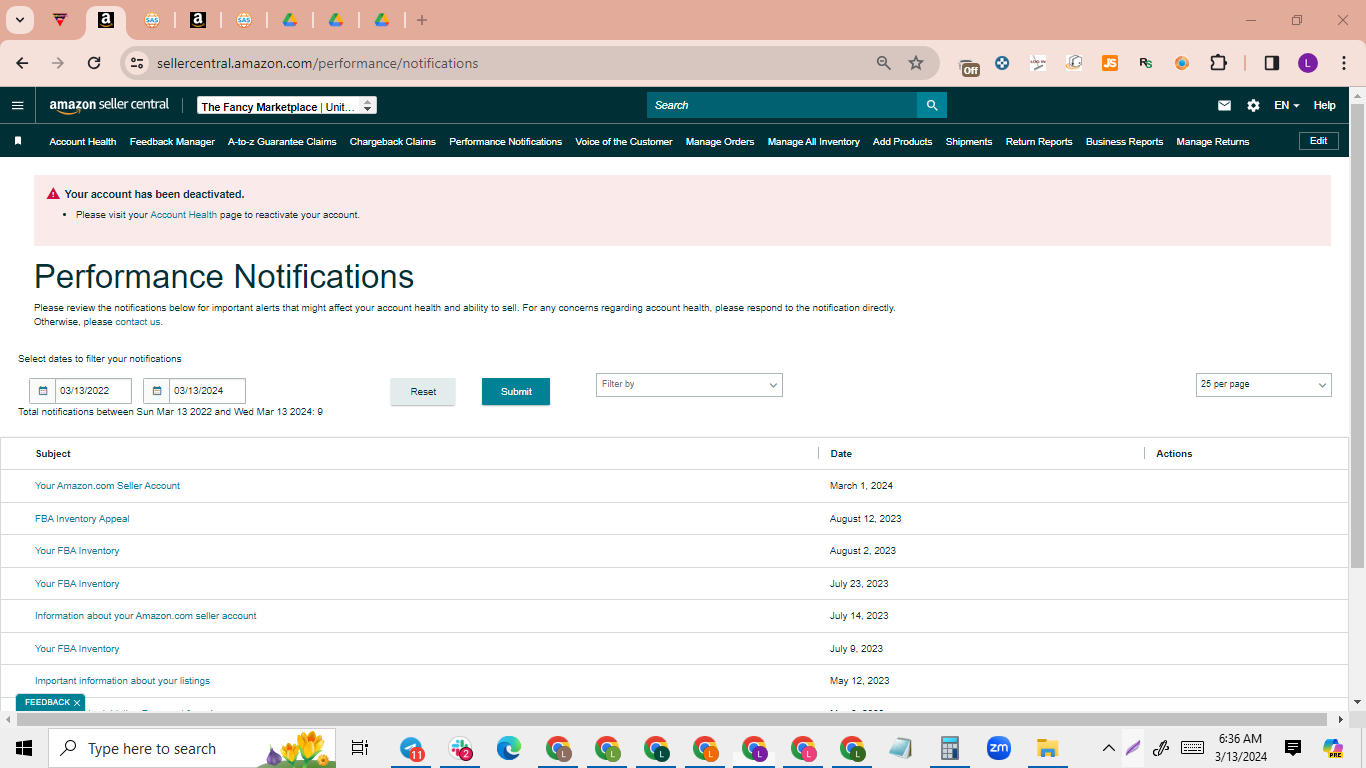Viewport: 1366px width, 768px height.
Task: Click the Windows taskbar search box
Action: (x=192, y=748)
